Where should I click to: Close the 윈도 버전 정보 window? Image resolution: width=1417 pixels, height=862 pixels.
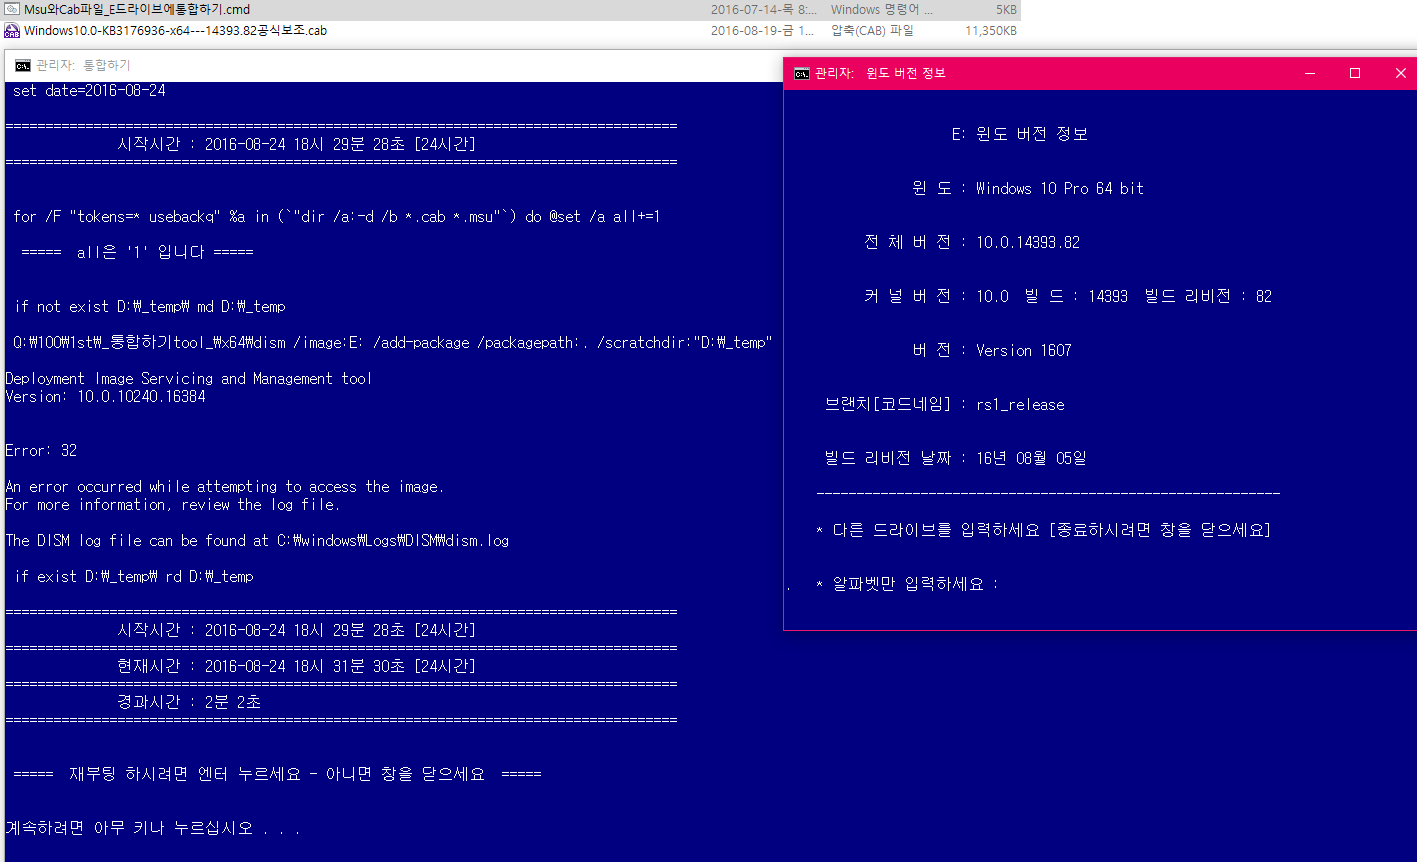(1400, 73)
